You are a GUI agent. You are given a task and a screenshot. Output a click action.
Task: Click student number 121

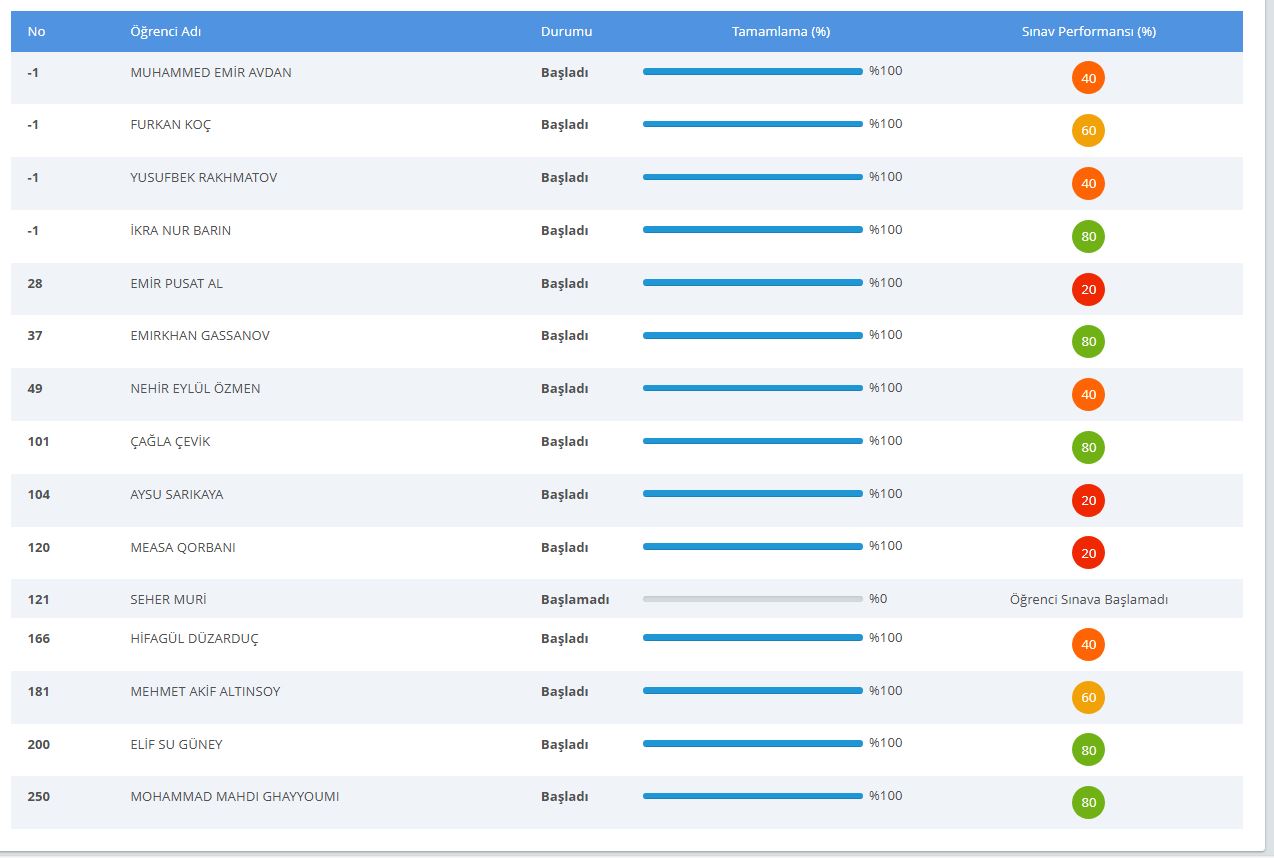click(x=39, y=600)
